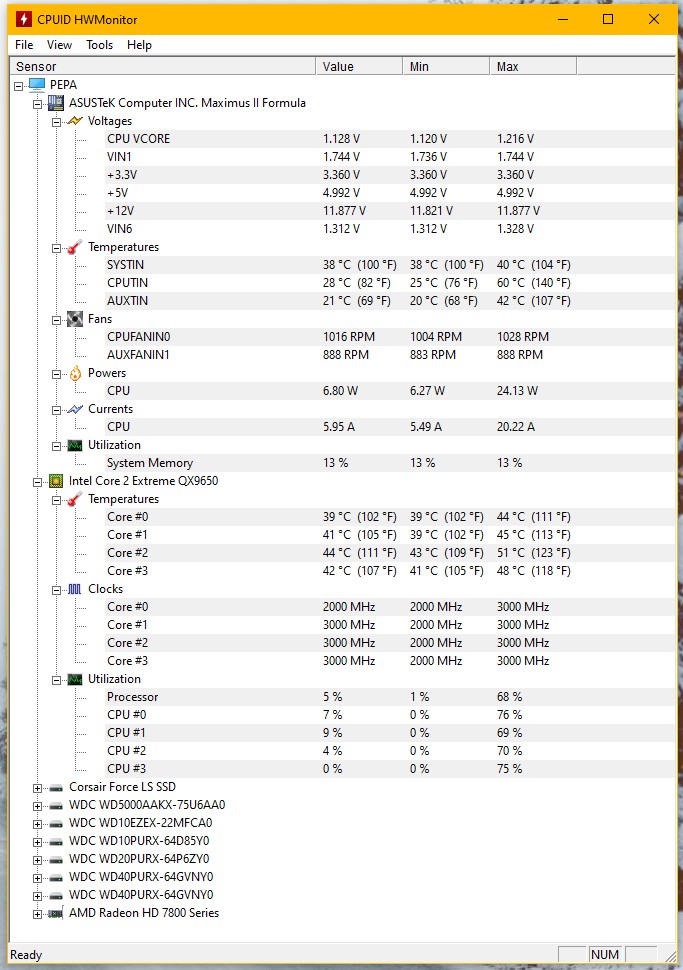
Task: Click the Clocks category icon
Action: [x=75, y=589]
